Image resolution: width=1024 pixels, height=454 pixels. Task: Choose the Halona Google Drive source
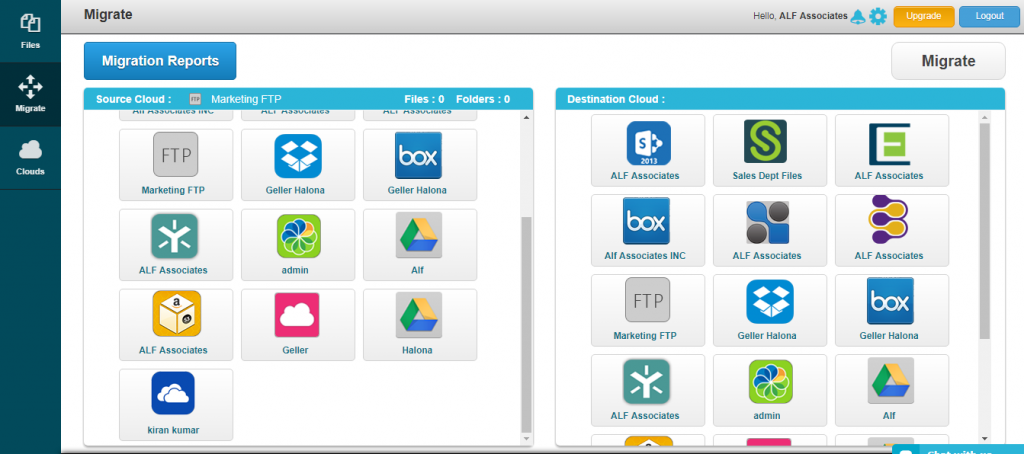point(420,325)
